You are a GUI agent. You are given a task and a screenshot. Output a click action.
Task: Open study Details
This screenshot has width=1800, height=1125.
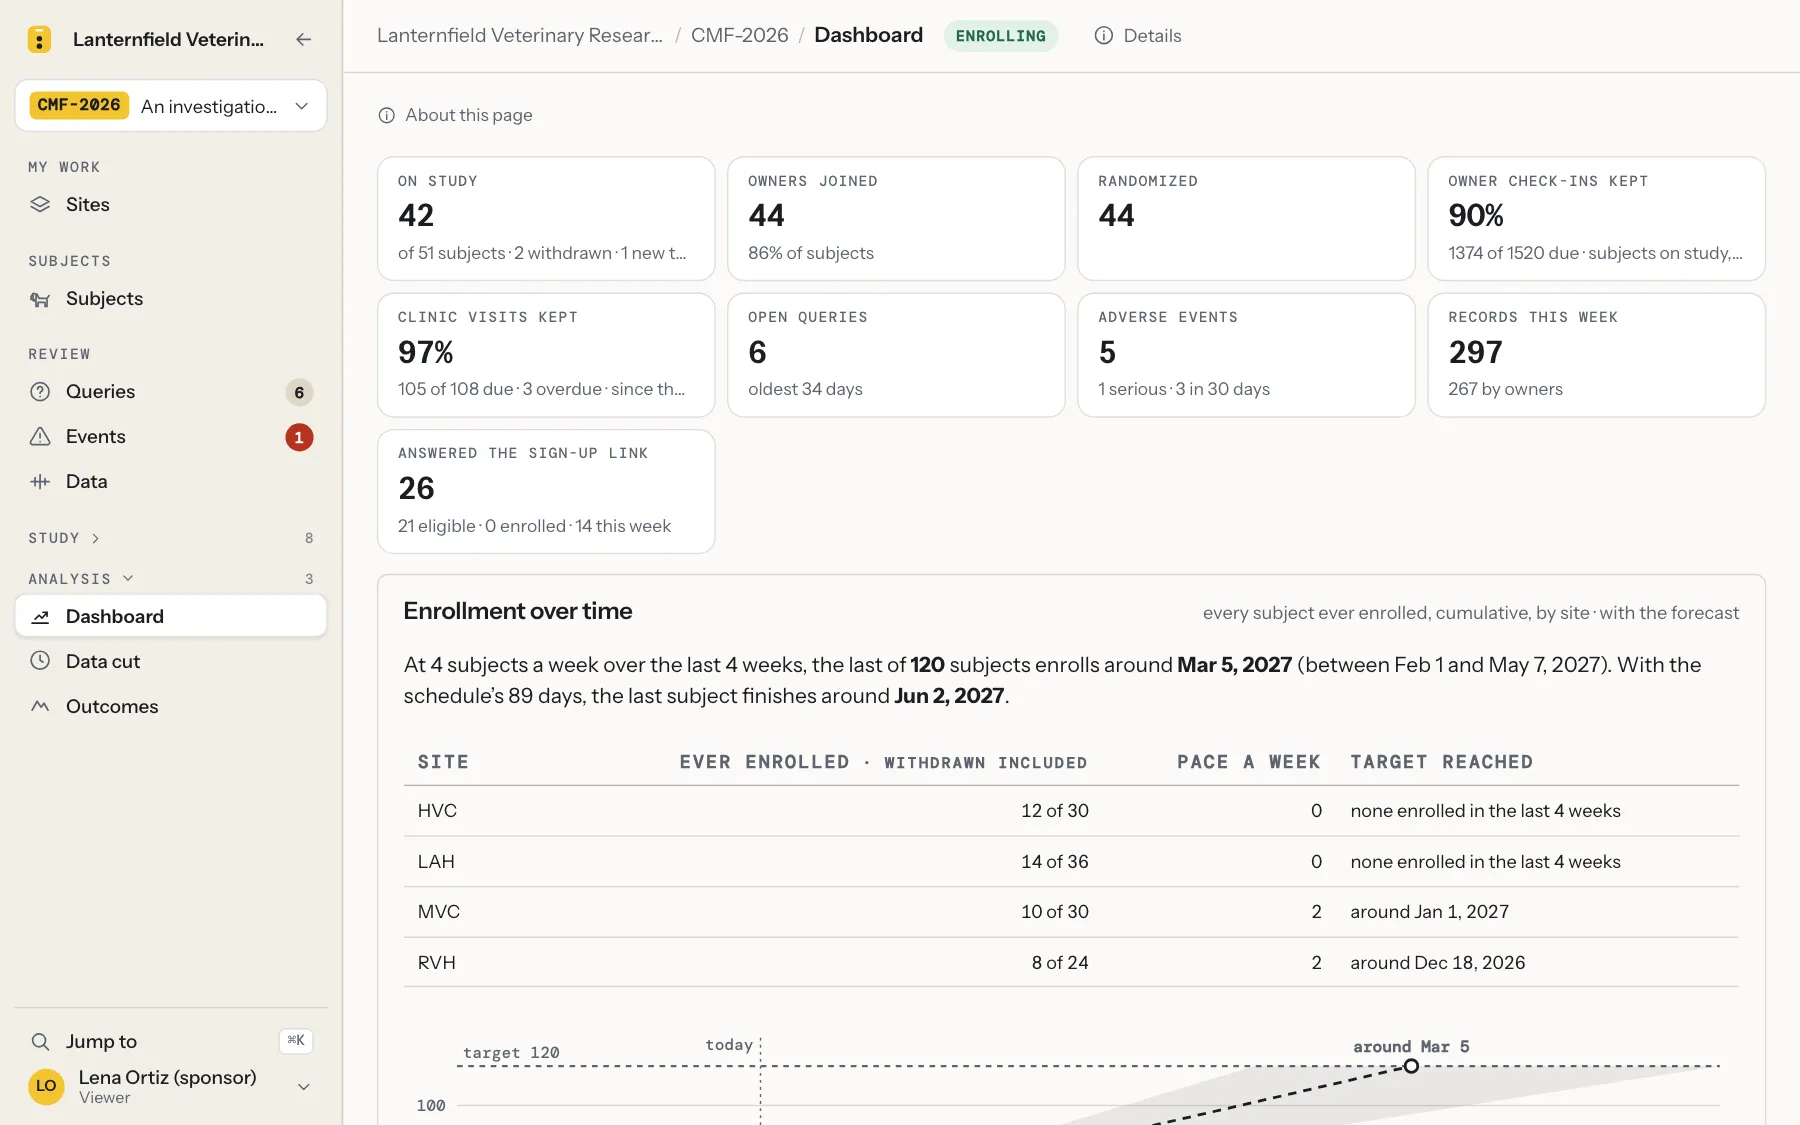(1138, 36)
